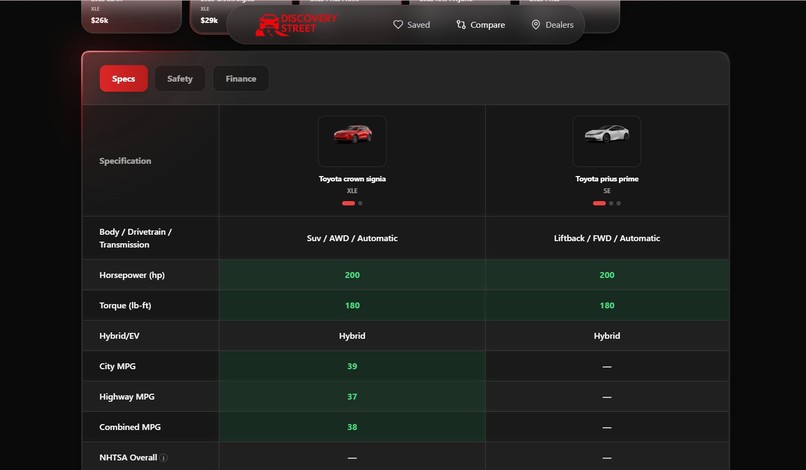Click crown signia horsepower value 200
806x470 pixels.
click(x=352, y=275)
